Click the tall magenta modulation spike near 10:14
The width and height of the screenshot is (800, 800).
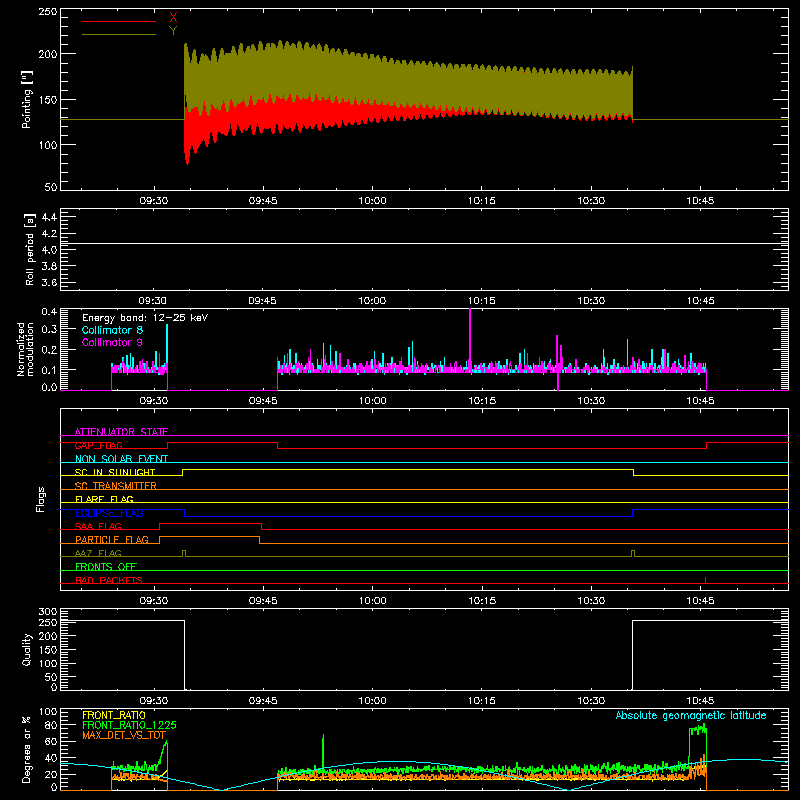coord(470,337)
